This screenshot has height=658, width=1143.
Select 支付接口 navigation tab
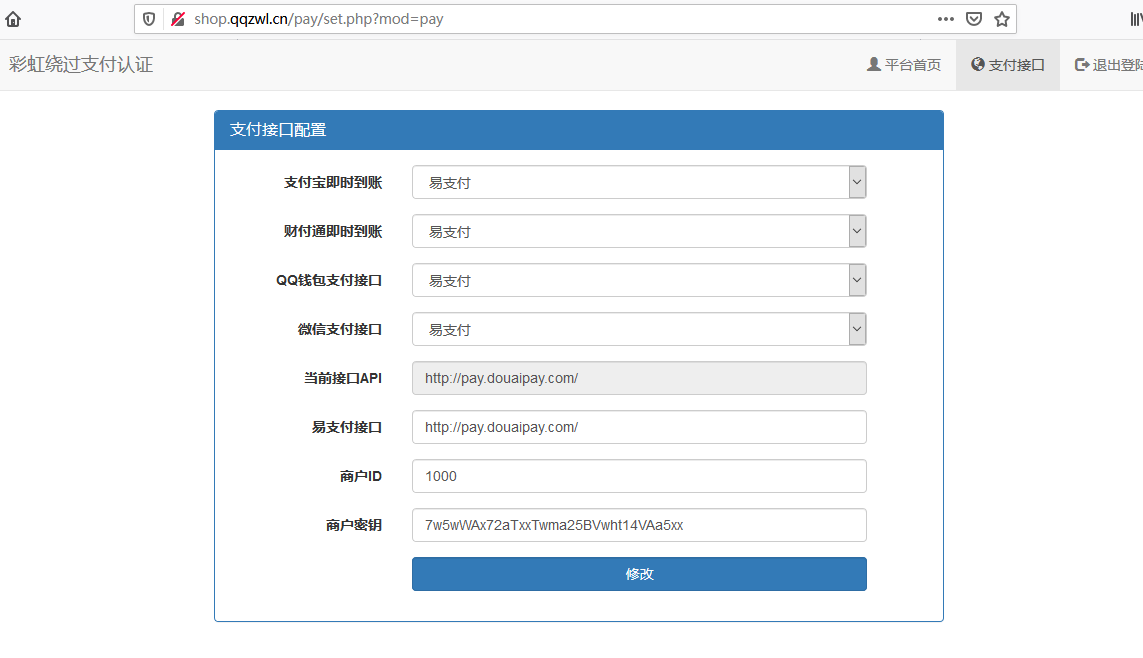(x=1007, y=65)
